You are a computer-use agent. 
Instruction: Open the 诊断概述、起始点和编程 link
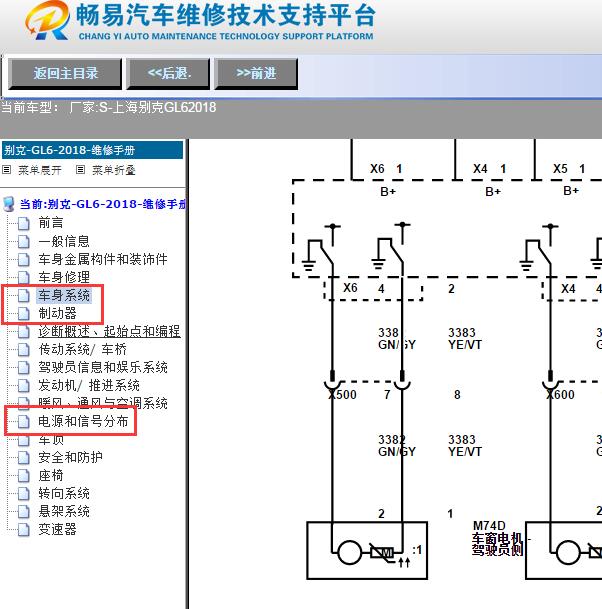(109, 331)
